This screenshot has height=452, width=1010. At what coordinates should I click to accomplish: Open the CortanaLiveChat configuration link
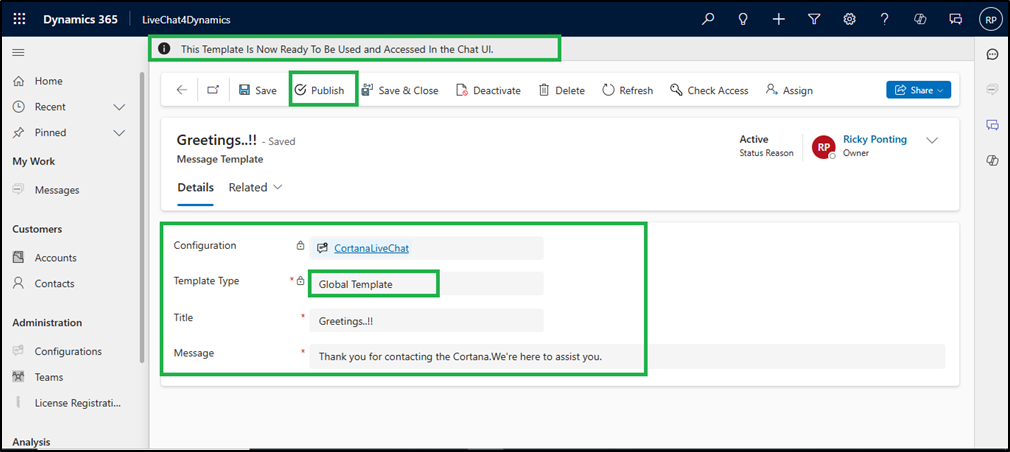click(371, 248)
